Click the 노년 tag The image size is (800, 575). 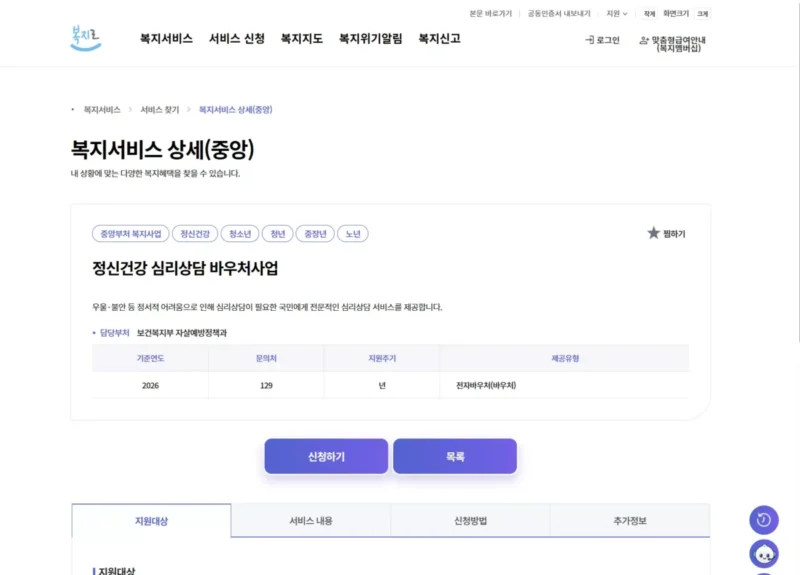[x=353, y=234]
